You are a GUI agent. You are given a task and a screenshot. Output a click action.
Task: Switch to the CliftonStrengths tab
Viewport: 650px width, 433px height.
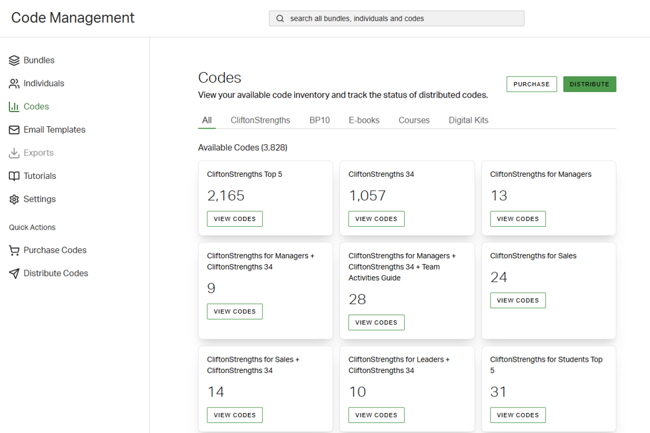[x=260, y=120]
